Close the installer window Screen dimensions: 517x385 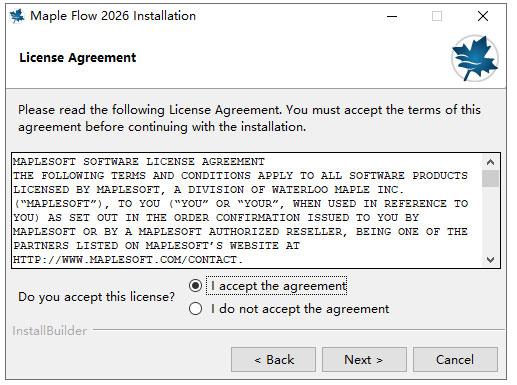[x=483, y=16]
